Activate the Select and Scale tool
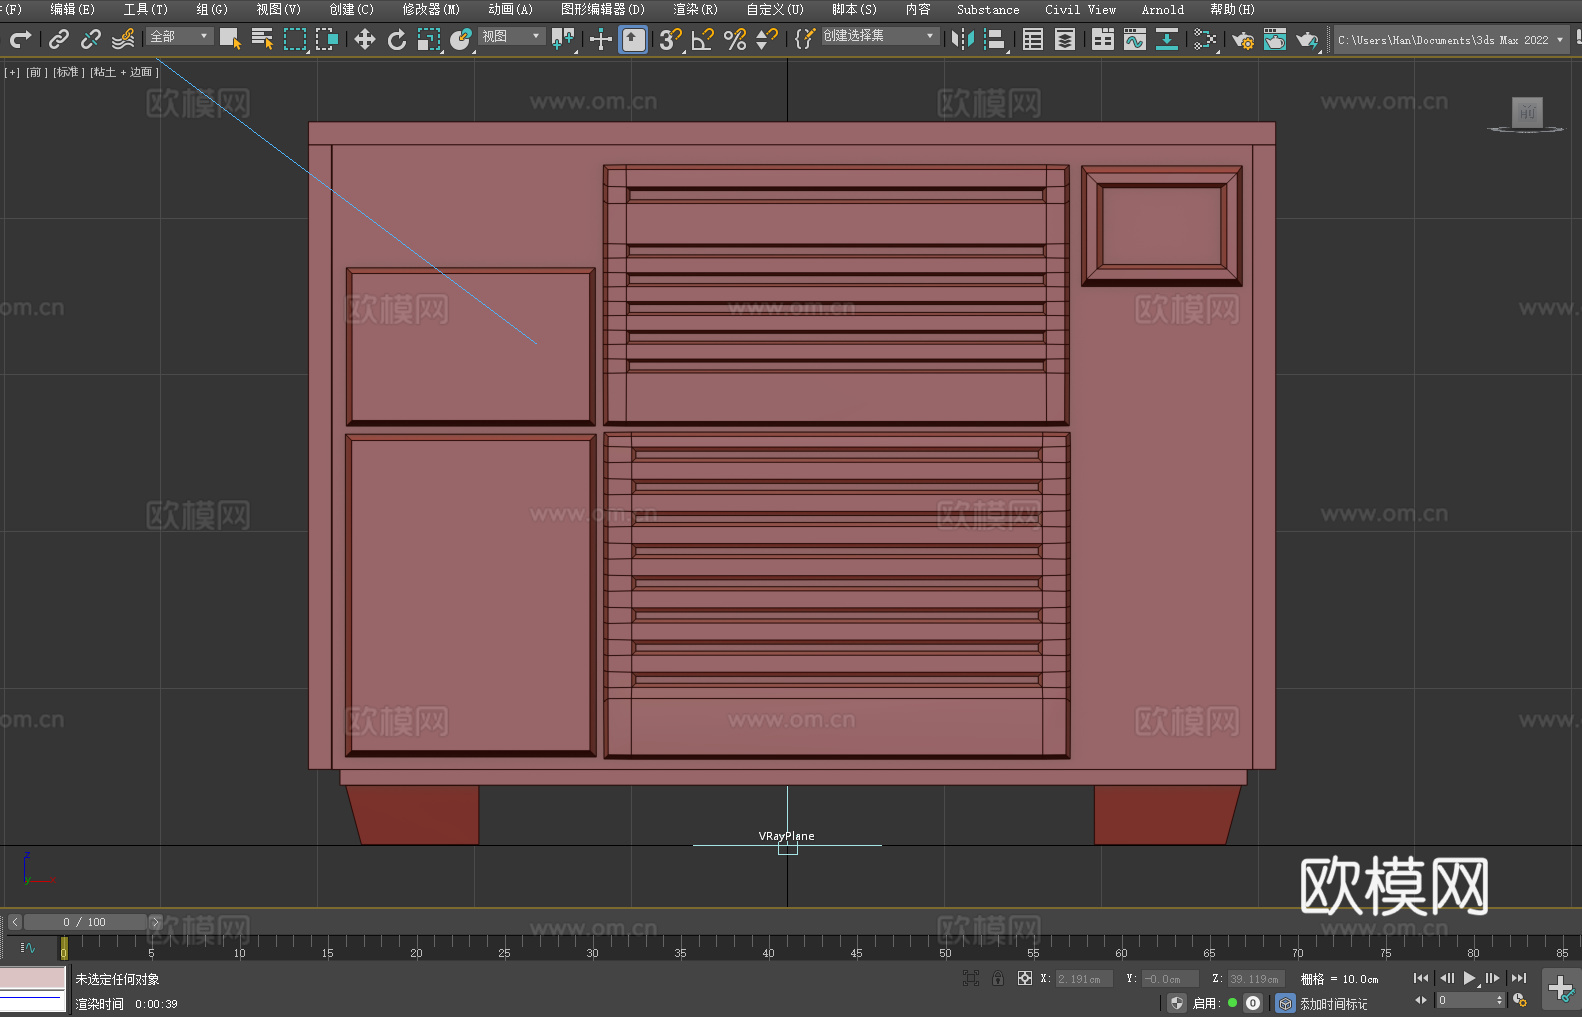Image resolution: width=1582 pixels, height=1017 pixels. point(429,39)
